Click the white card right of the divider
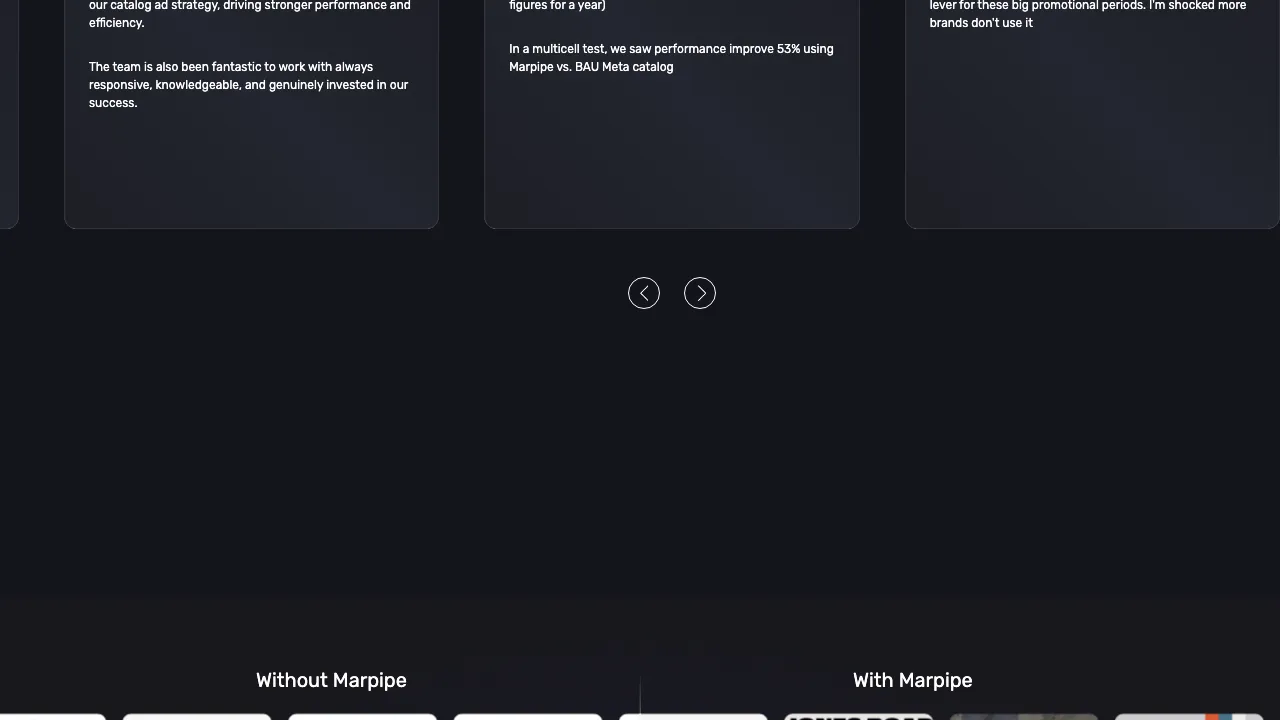 [x=693, y=716]
